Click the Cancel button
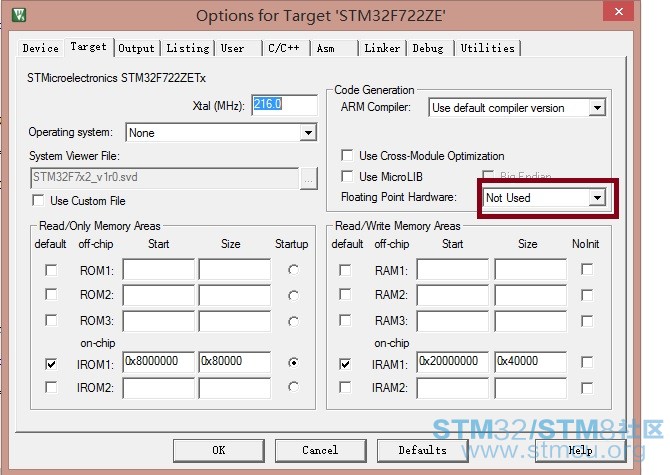670x475 pixels. click(320, 450)
